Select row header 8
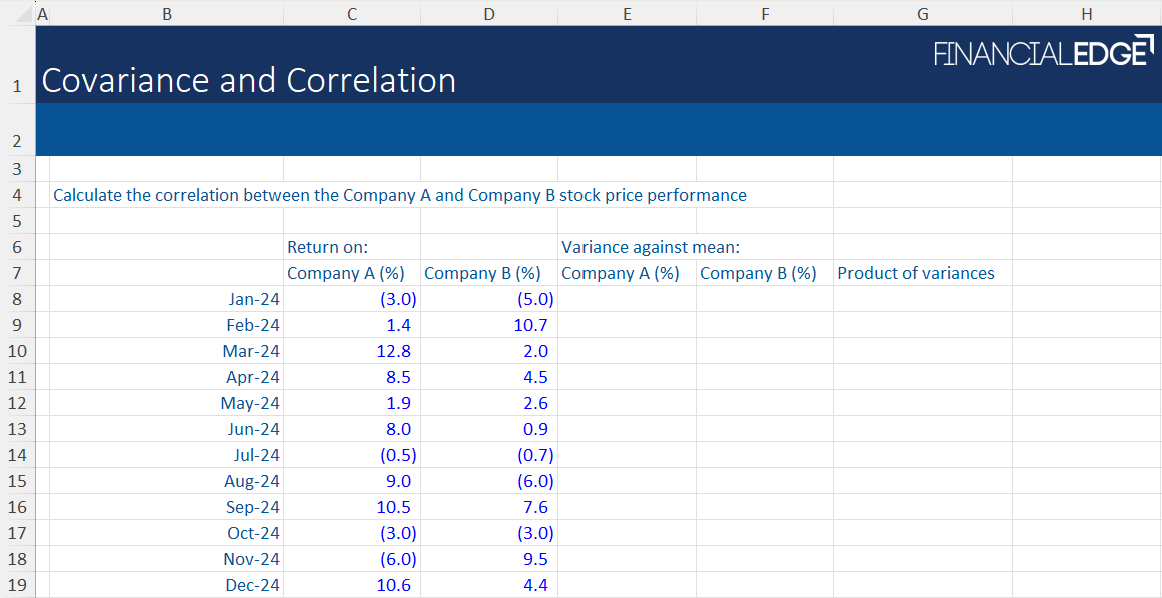The image size is (1162, 598). click(17, 298)
